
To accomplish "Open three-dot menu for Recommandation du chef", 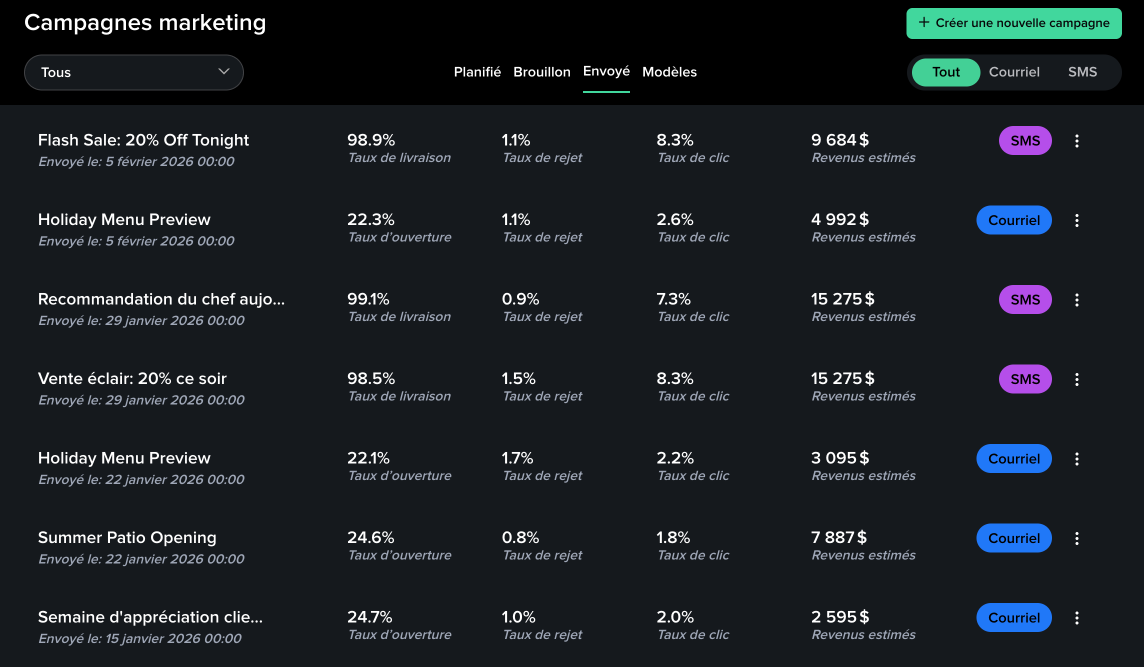I will click(1077, 300).
